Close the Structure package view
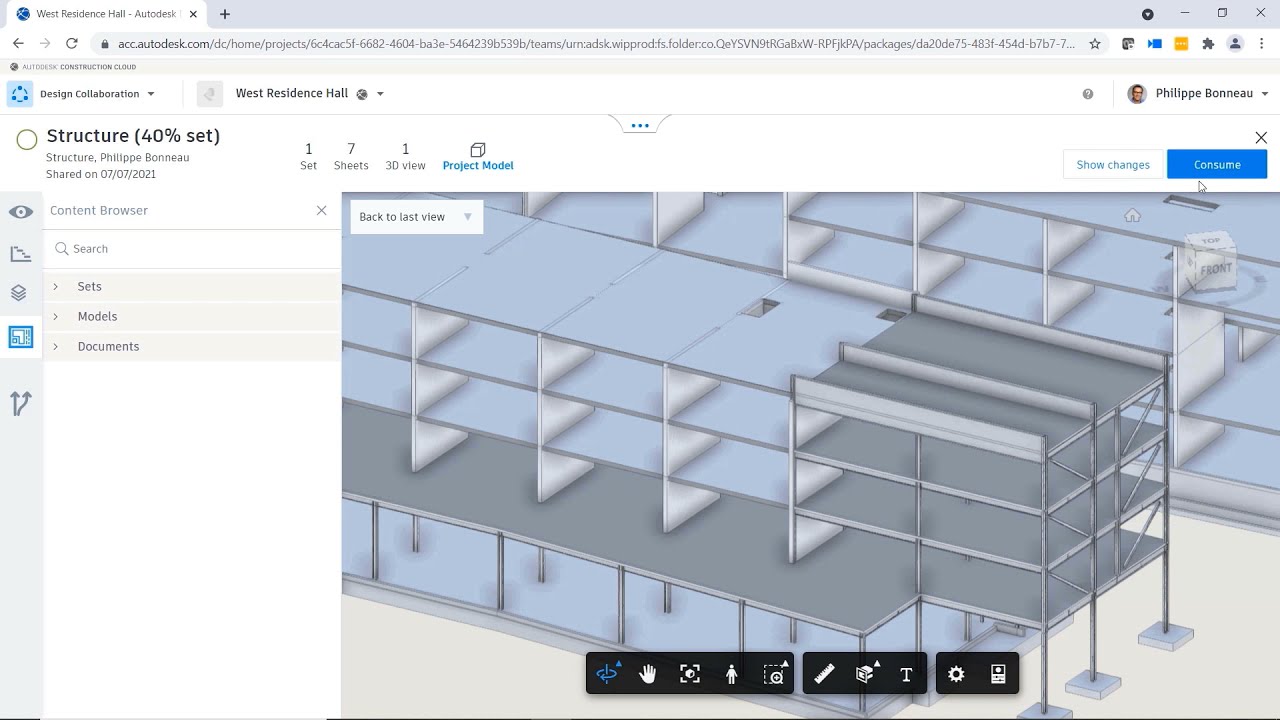1280x720 pixels. [1261, 138]
